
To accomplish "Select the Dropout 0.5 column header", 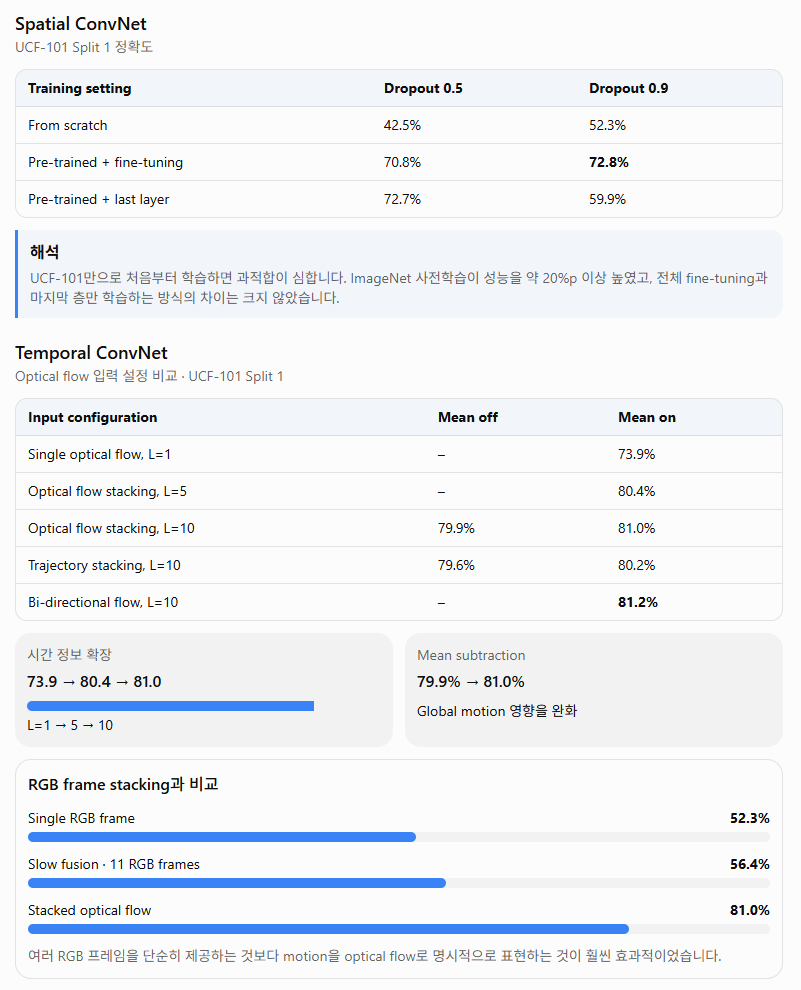I will 423,88.
